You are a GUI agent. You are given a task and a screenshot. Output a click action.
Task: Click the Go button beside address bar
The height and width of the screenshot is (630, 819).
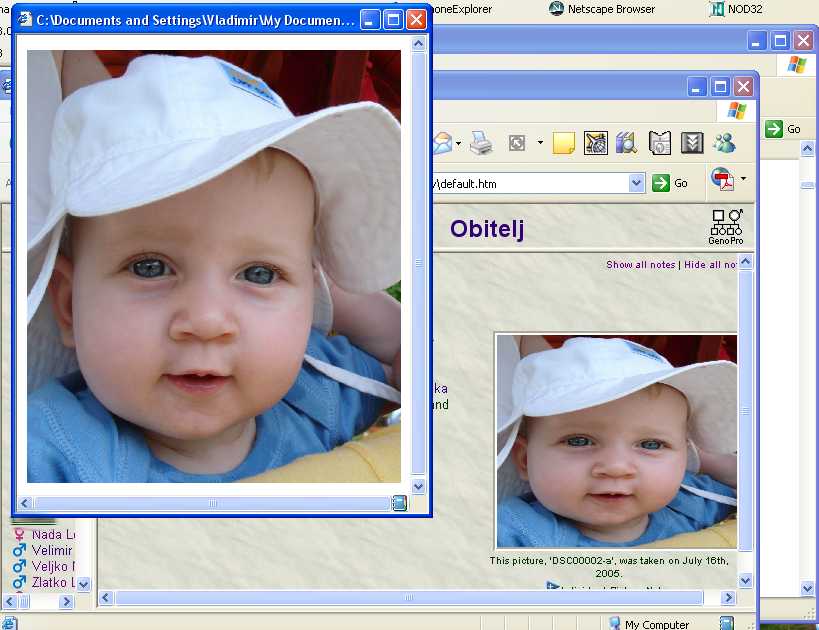[x=670, y=183]
